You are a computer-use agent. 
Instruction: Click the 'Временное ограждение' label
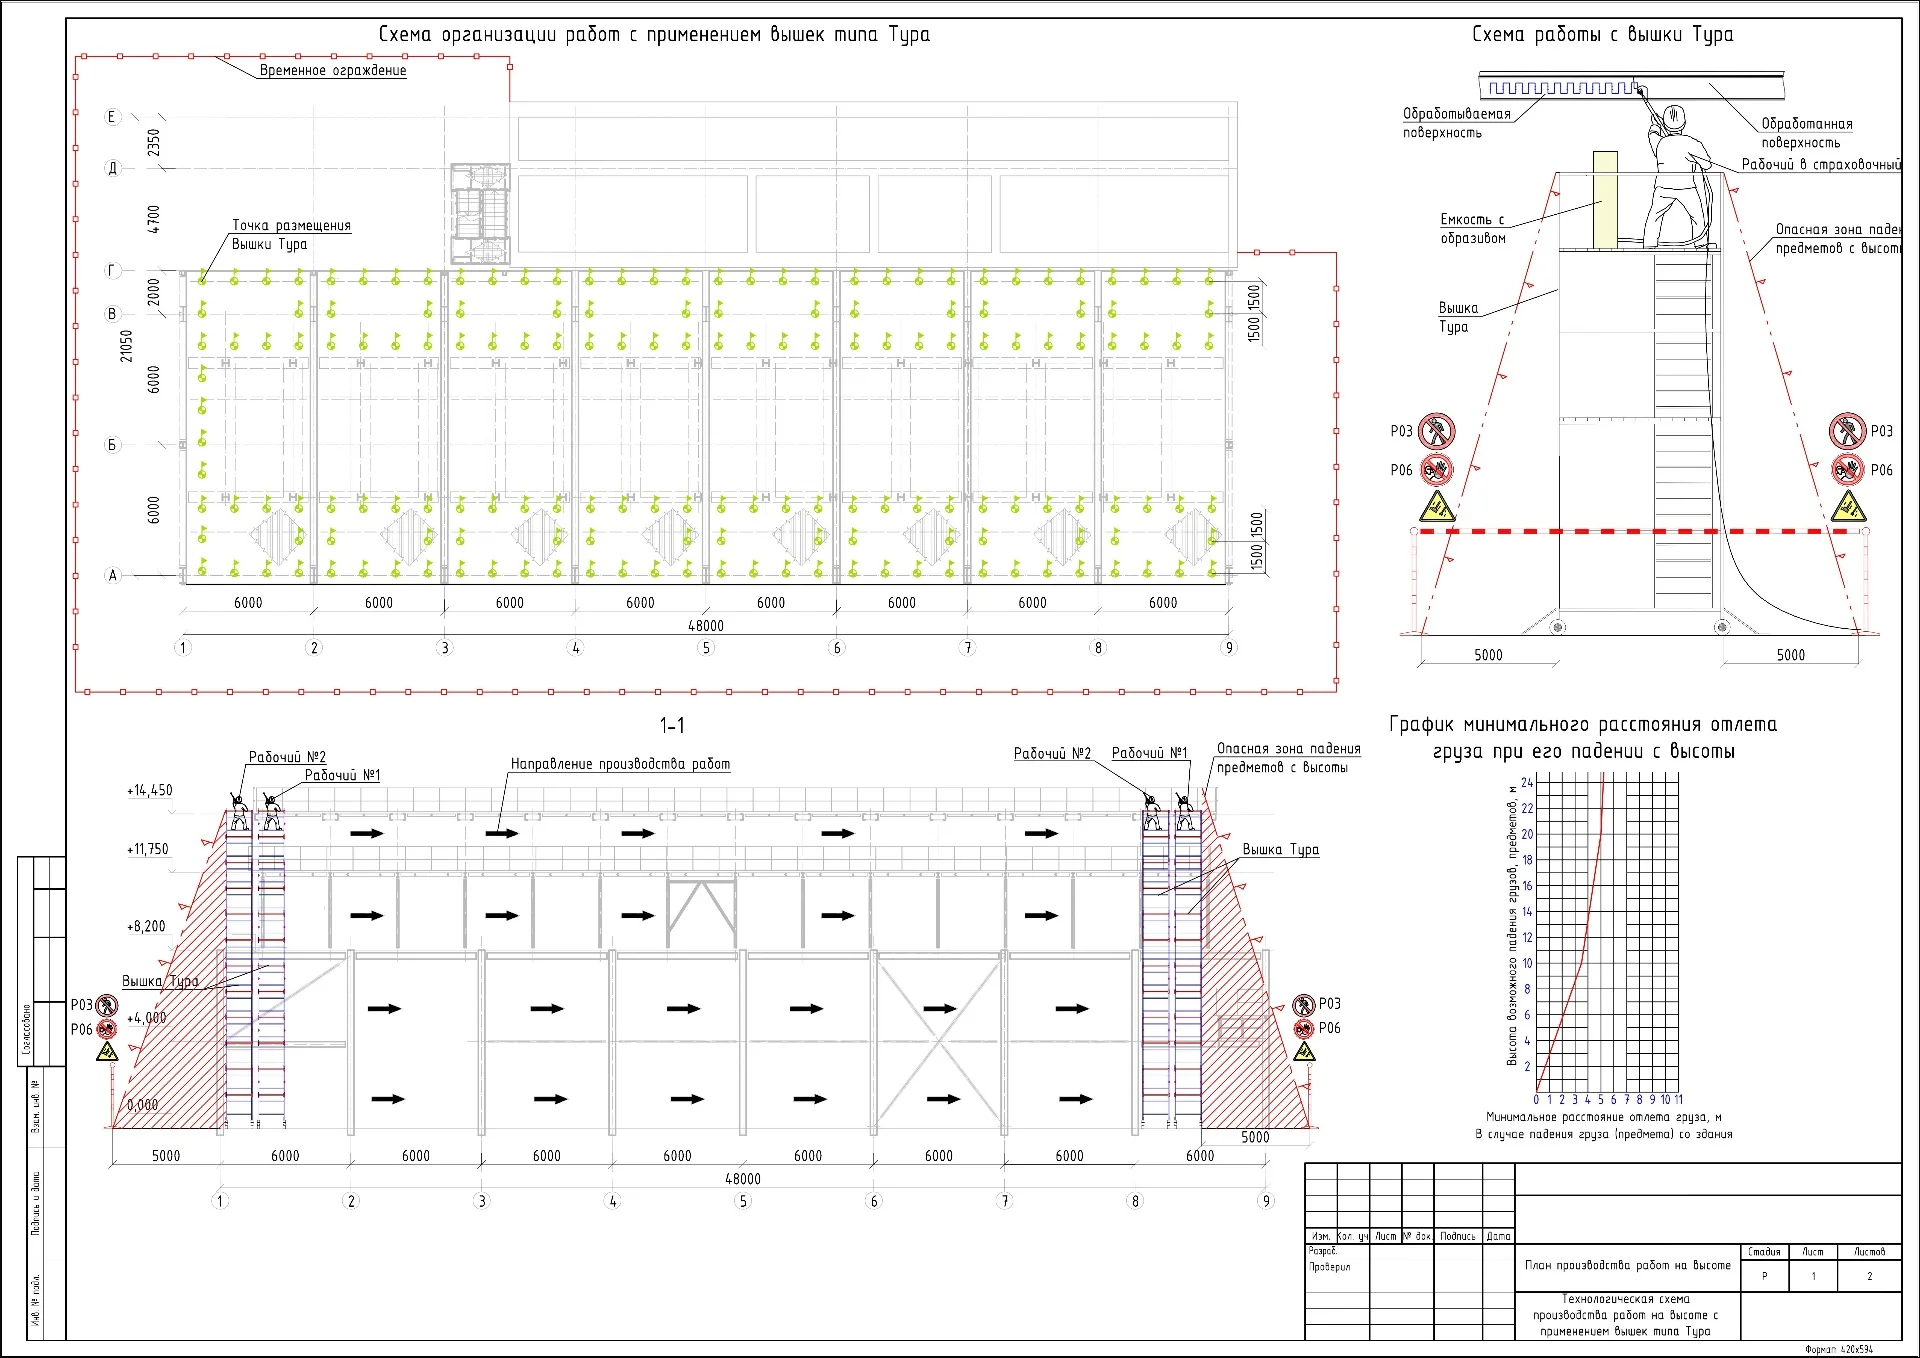(332, 70)
